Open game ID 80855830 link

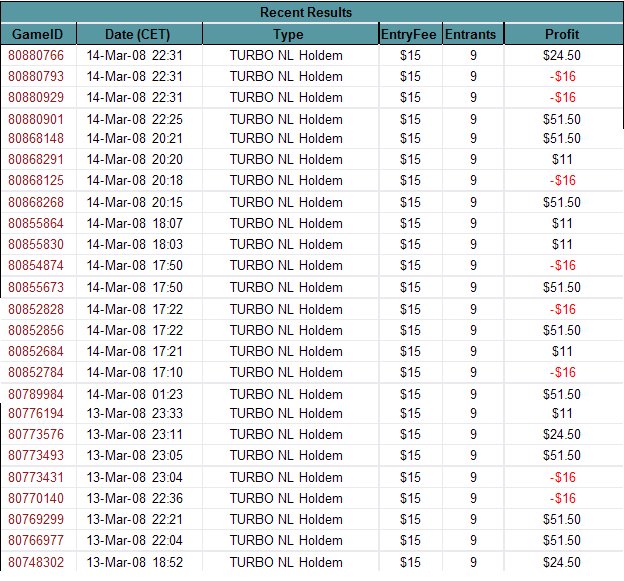36,244
